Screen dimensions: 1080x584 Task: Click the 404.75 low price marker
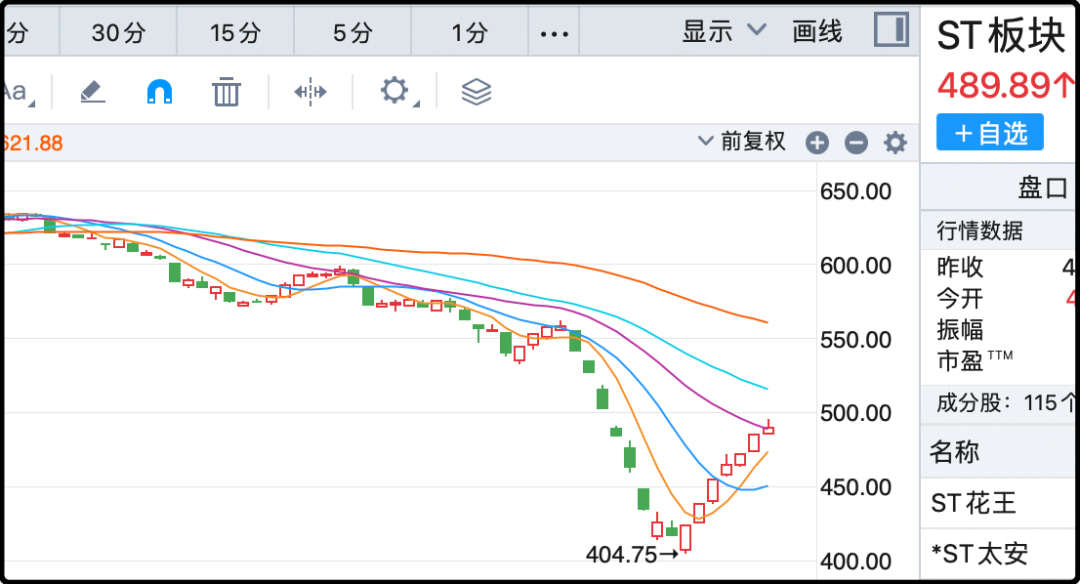[632, 554]
